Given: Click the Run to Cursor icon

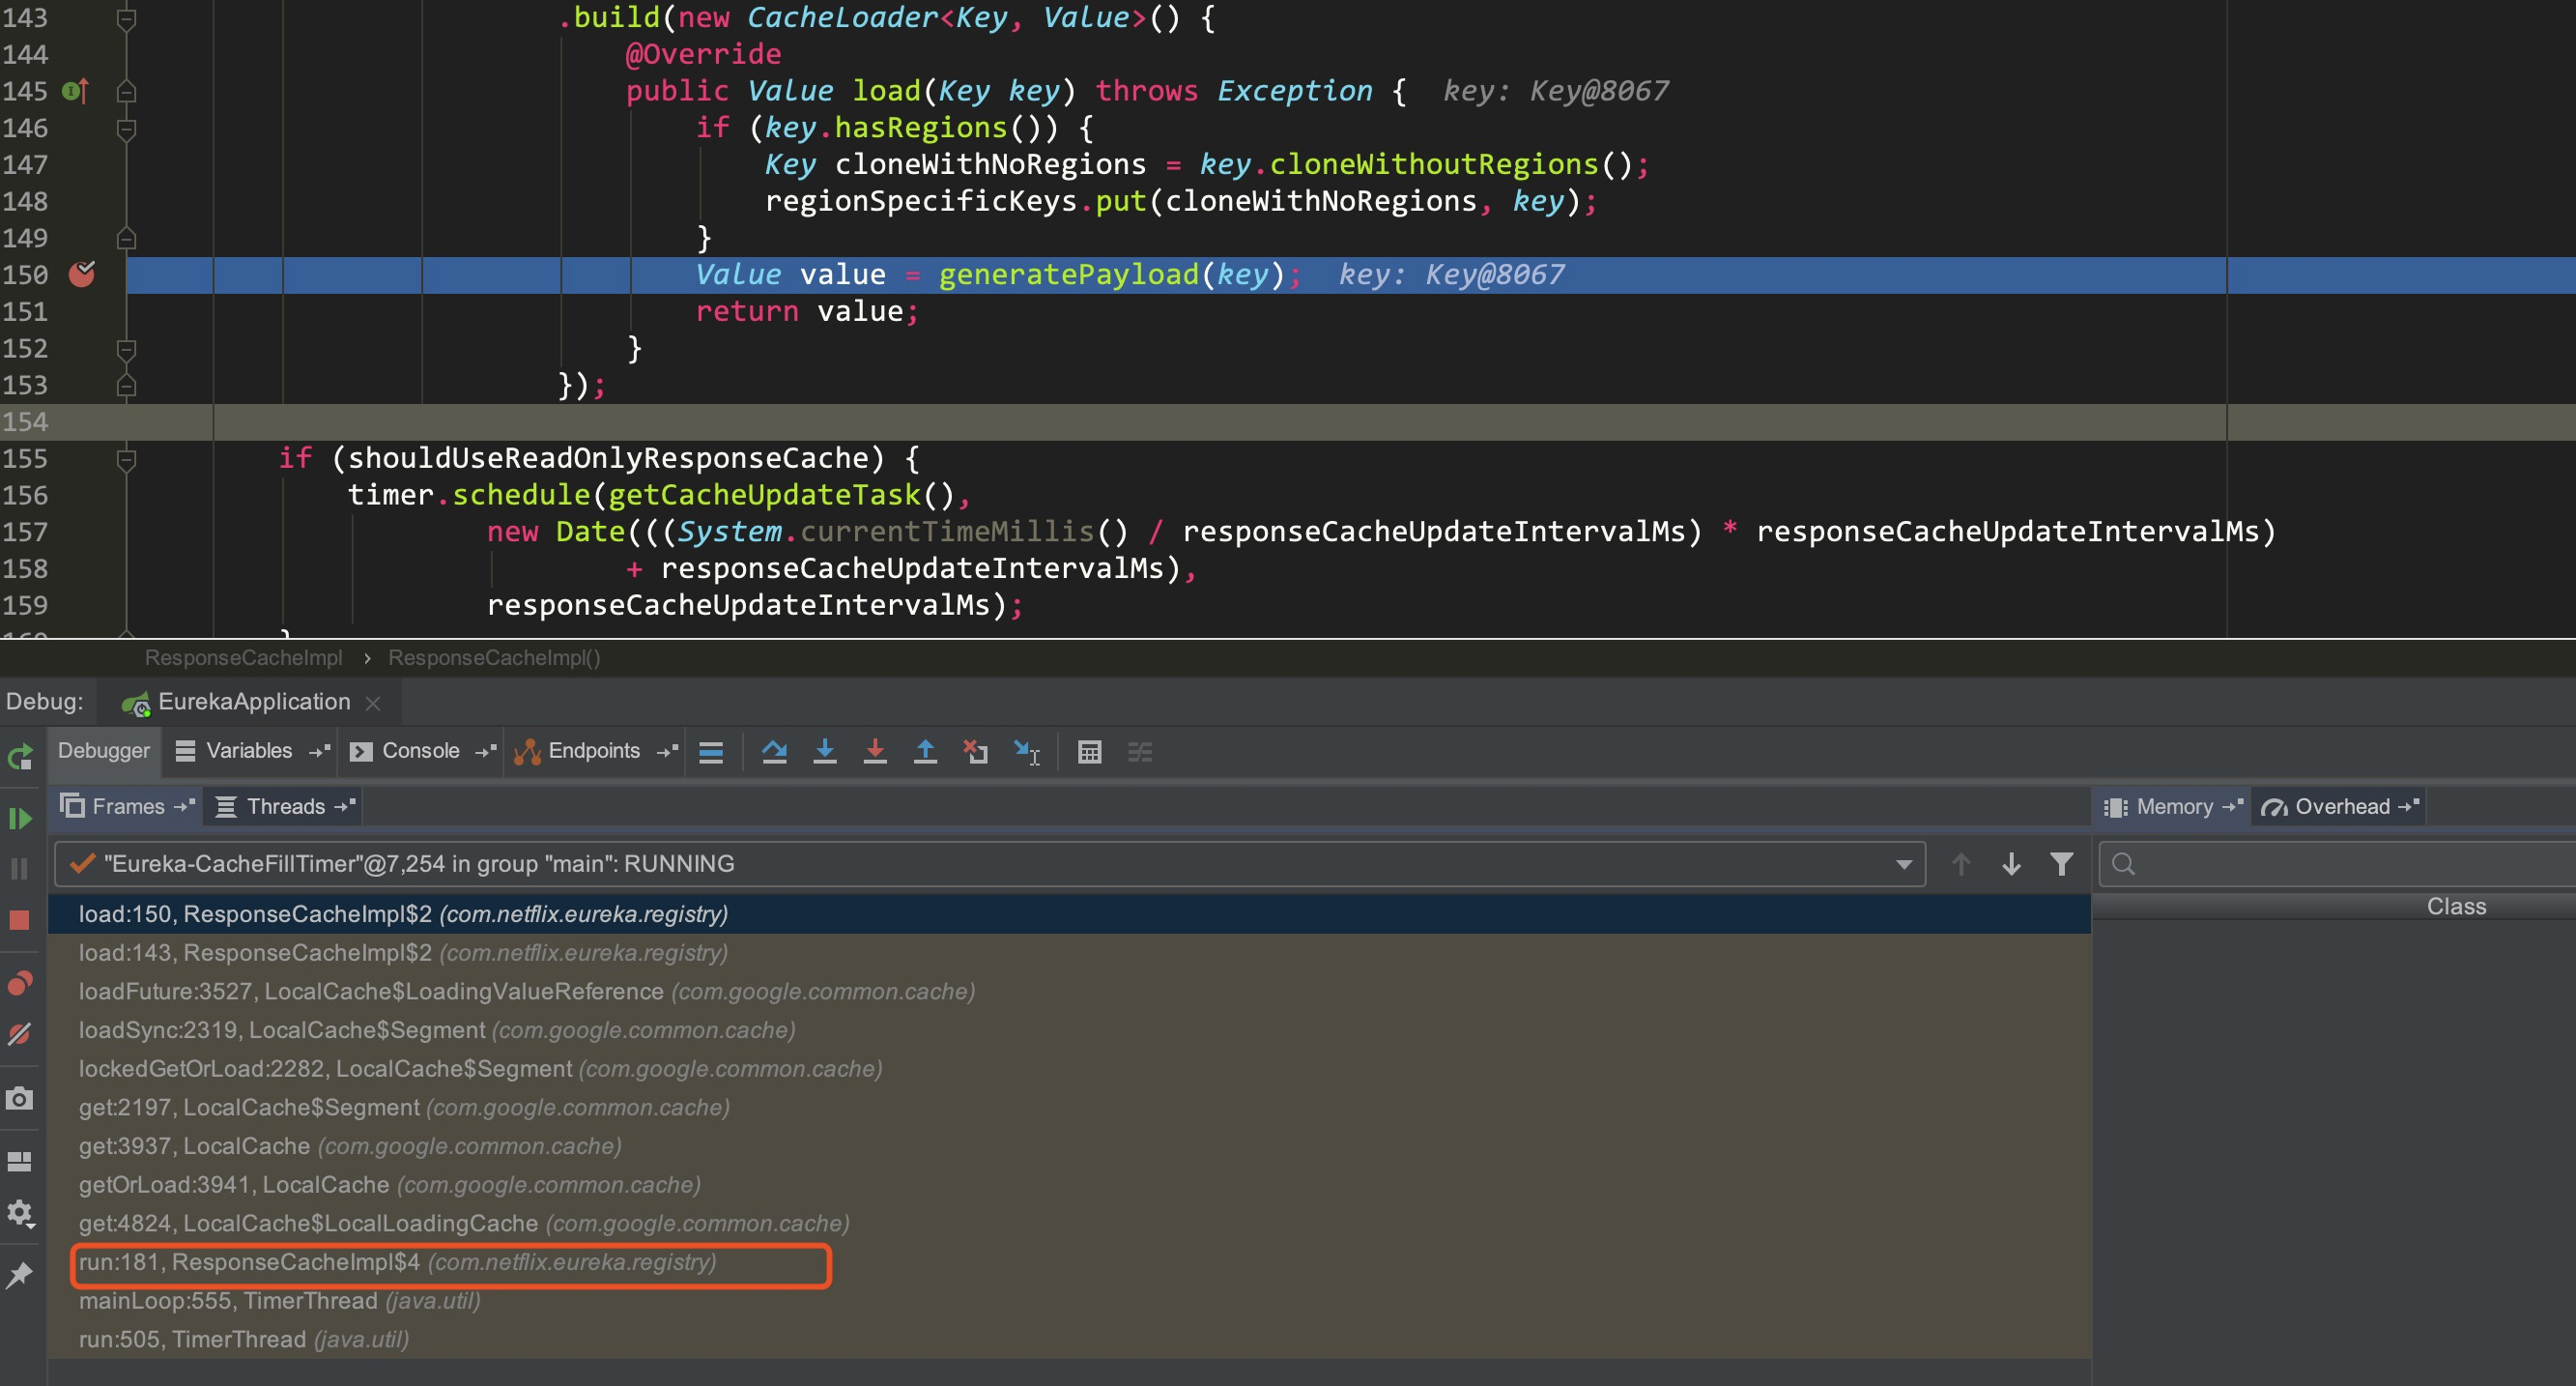Looking at the screenshot, I should tap(1027, 752).
